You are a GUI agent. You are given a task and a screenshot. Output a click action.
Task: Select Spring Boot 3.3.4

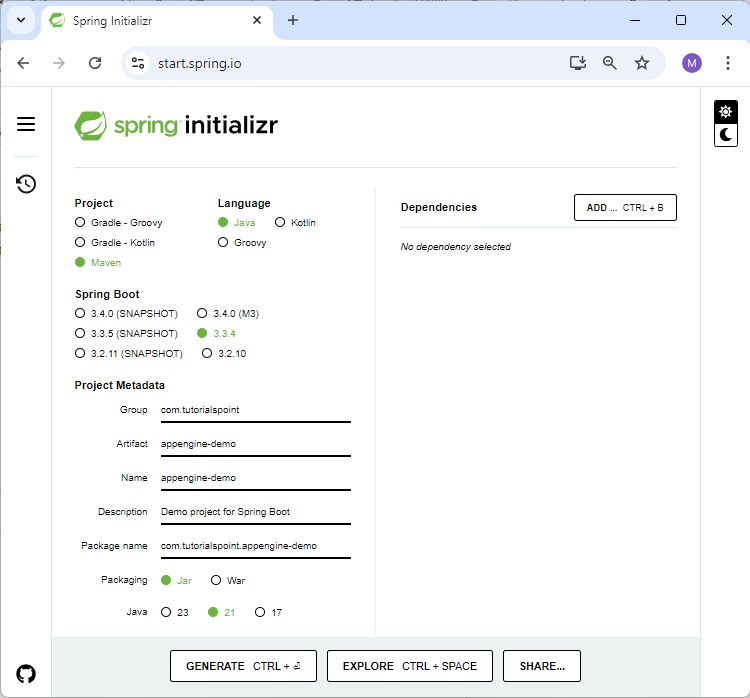[216, 333]
